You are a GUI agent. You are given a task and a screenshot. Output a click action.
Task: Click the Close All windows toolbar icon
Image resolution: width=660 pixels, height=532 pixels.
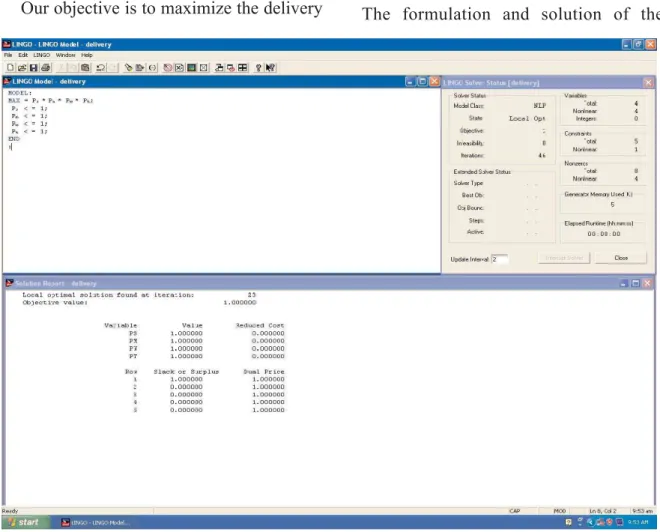click(231, 68)
